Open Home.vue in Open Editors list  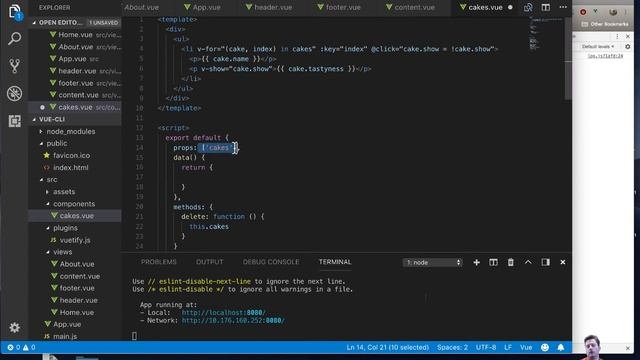pos(75,35)
